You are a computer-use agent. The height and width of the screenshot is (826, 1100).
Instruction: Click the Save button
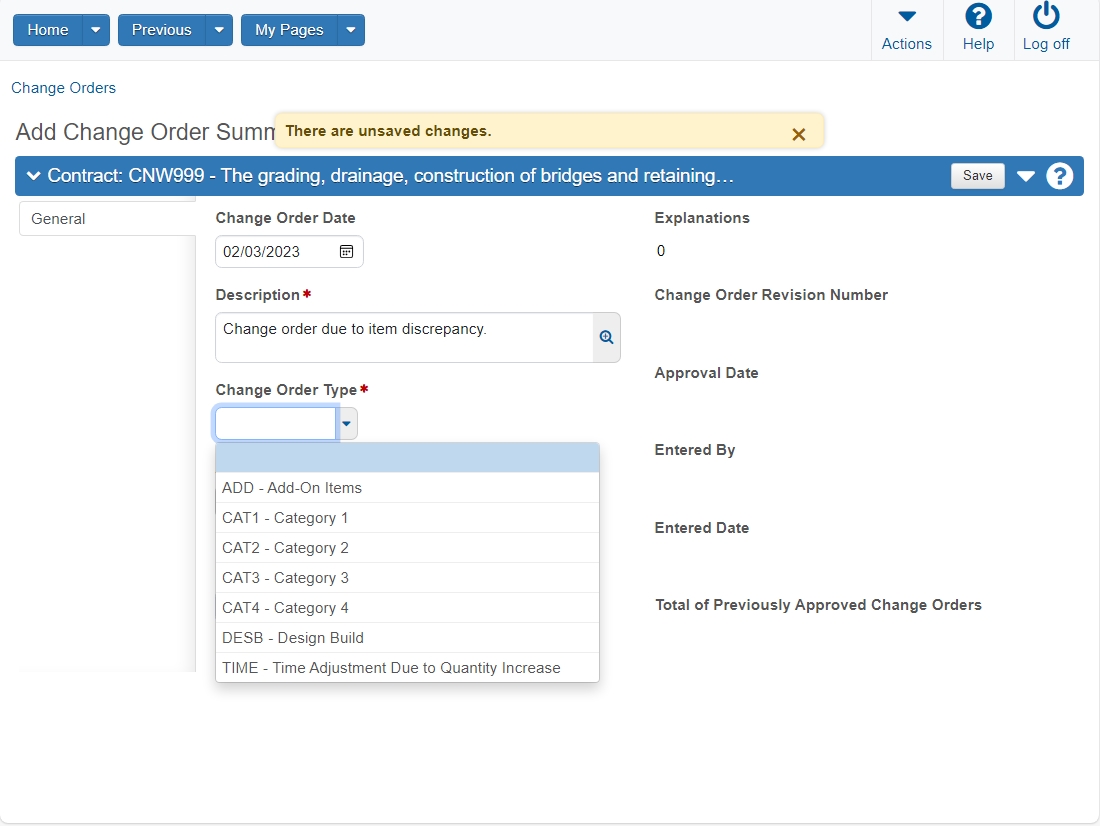tap(977, 175)
